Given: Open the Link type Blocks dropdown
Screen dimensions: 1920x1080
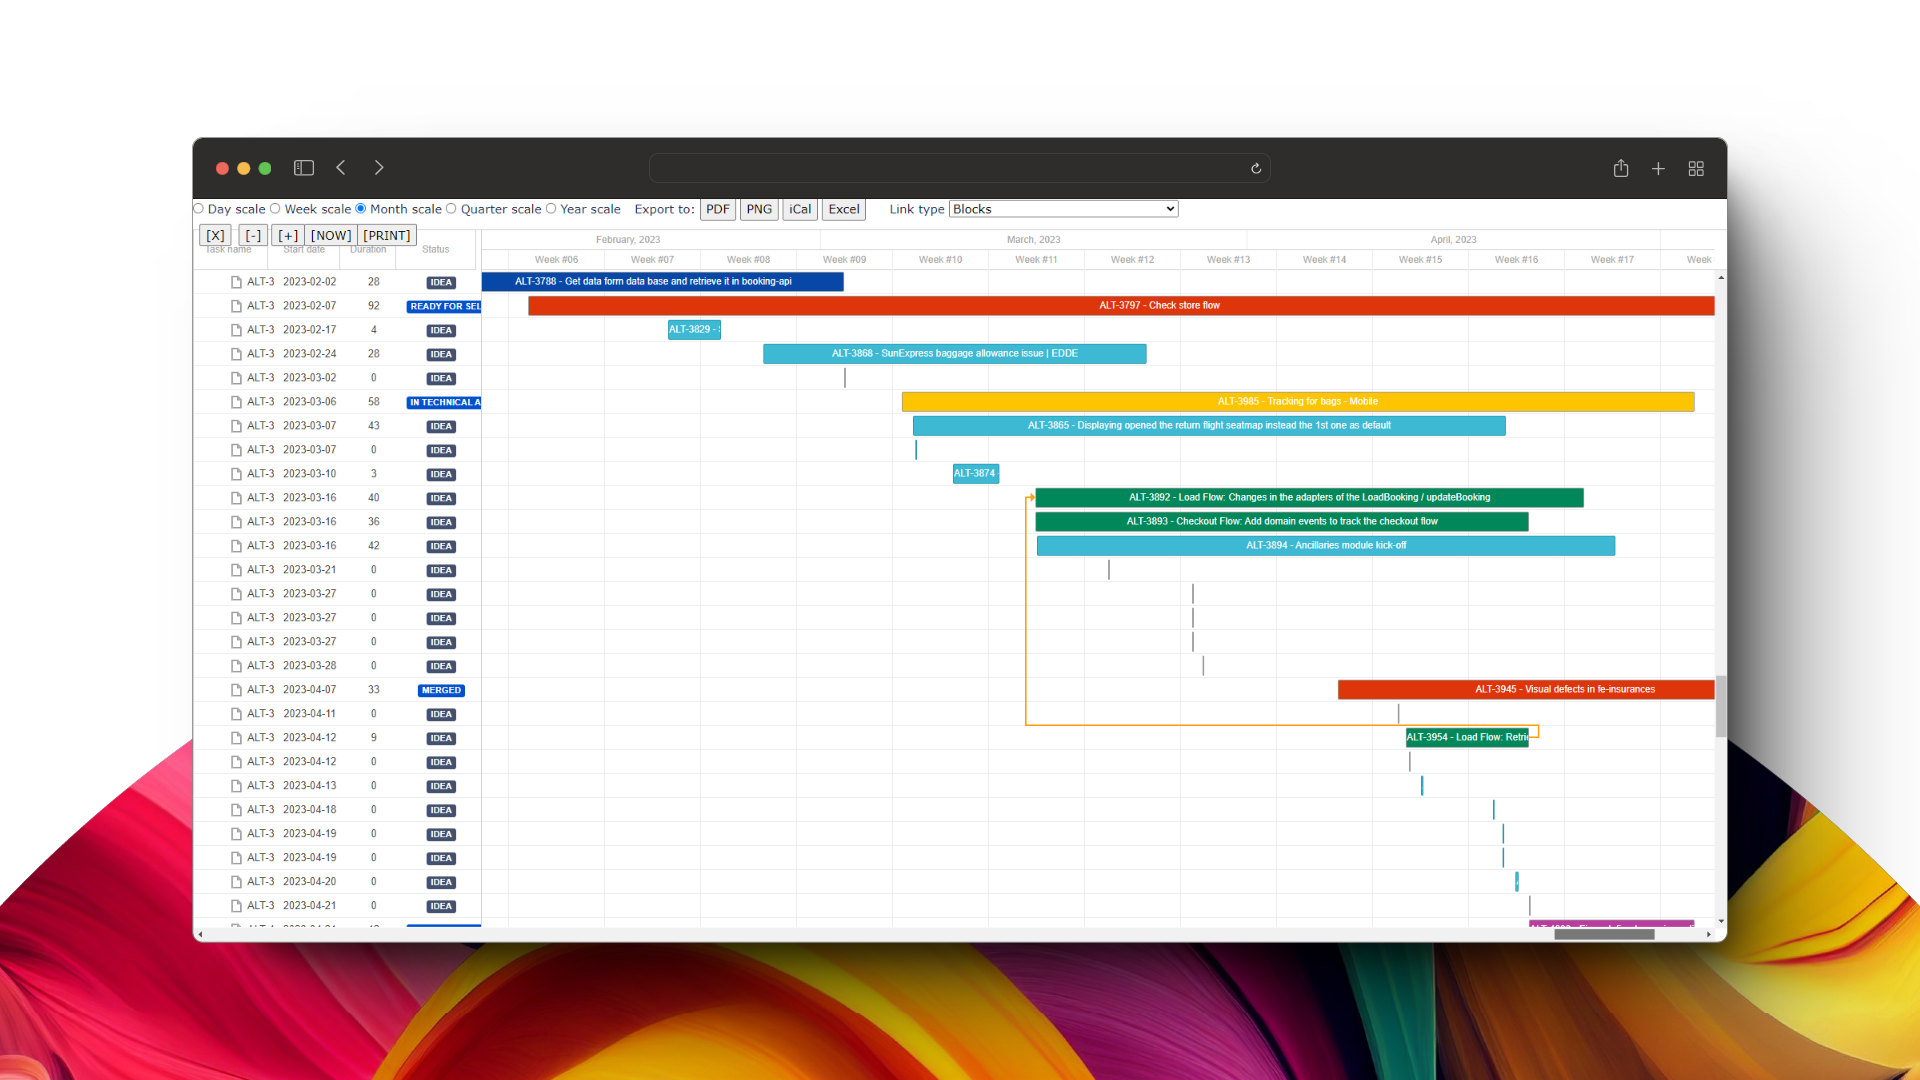Looking at the screenshot, I should point(1063,209).
